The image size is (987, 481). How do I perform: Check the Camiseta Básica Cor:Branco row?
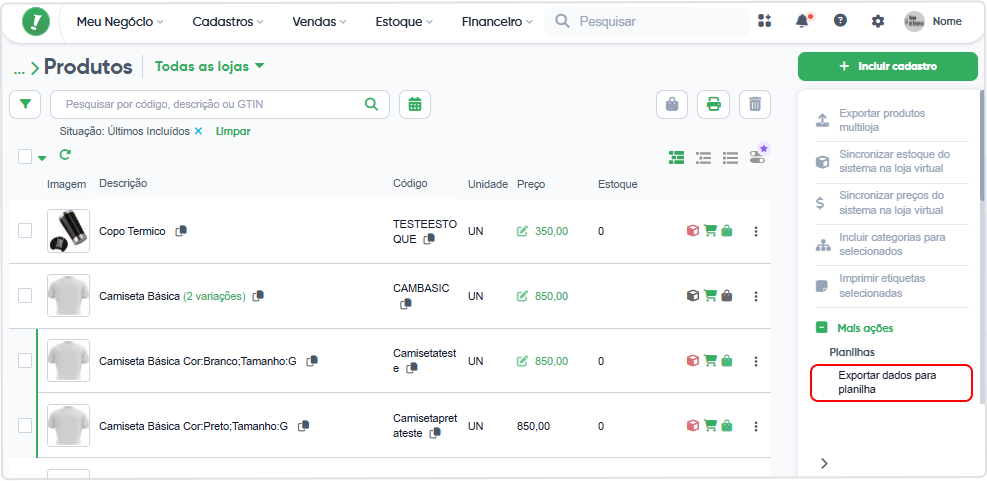coord(25,361)
